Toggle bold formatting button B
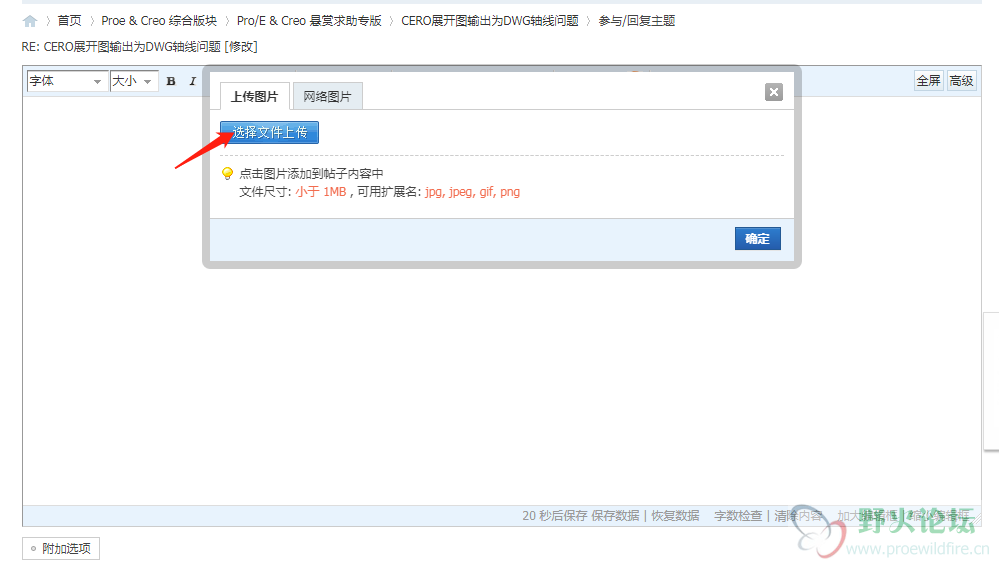Image resolution: width=999 pixels, height=567 pixels. coord(171,81)
